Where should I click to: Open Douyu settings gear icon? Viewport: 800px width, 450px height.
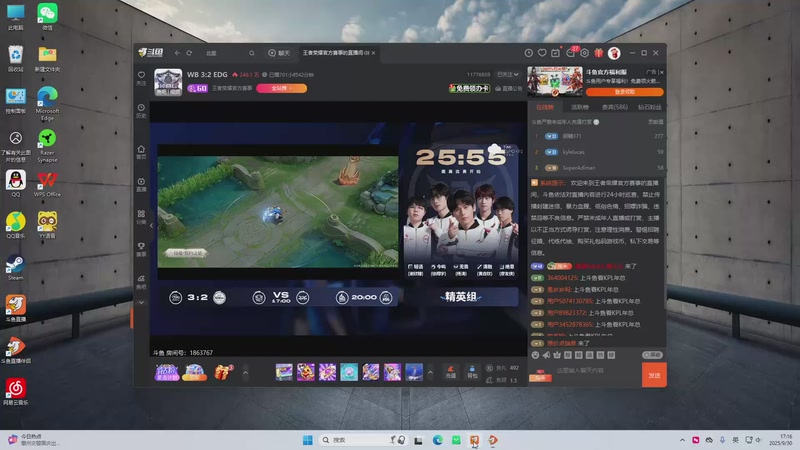[x=585, y=53]
